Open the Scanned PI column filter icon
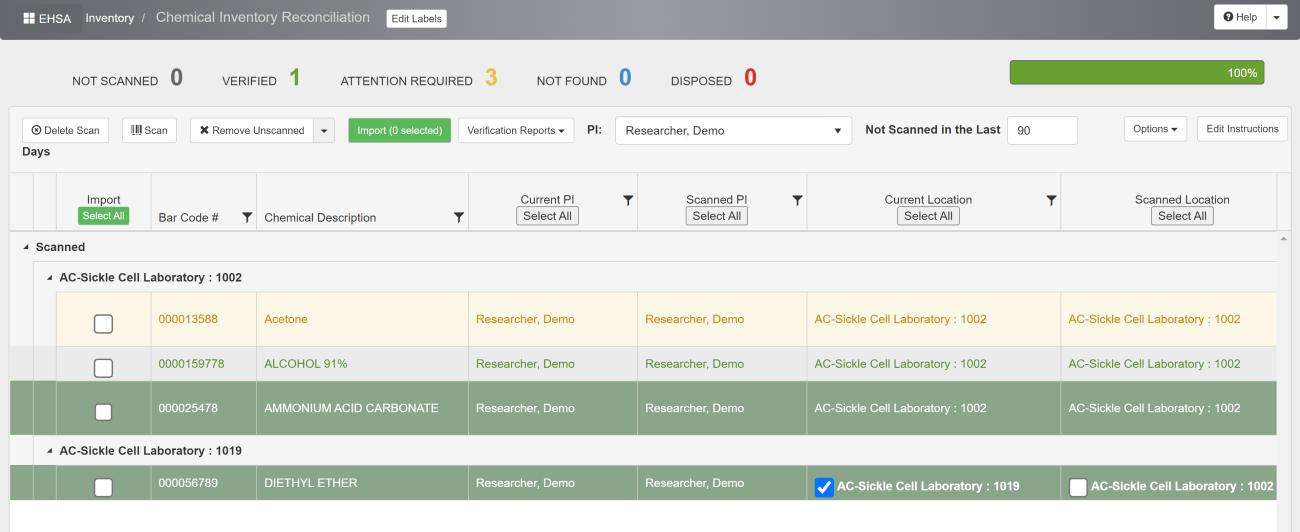 click(797, 201)
